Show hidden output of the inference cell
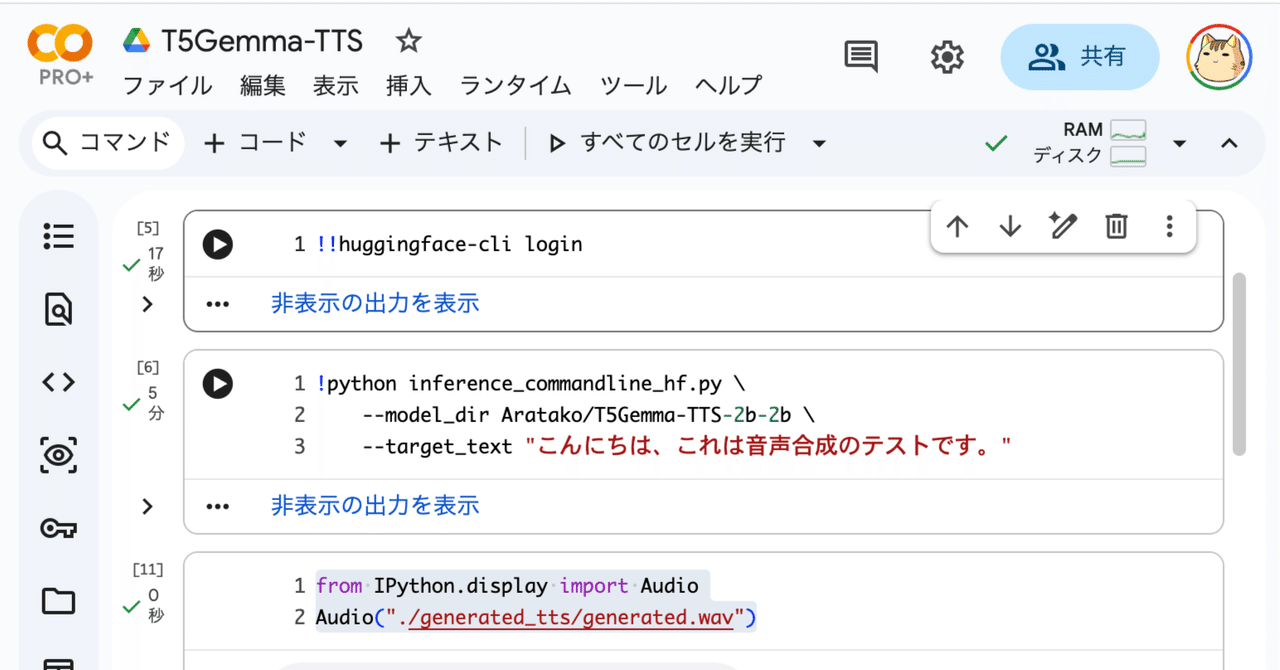This screenshot has width=1280, height=670. click(374, 505)
